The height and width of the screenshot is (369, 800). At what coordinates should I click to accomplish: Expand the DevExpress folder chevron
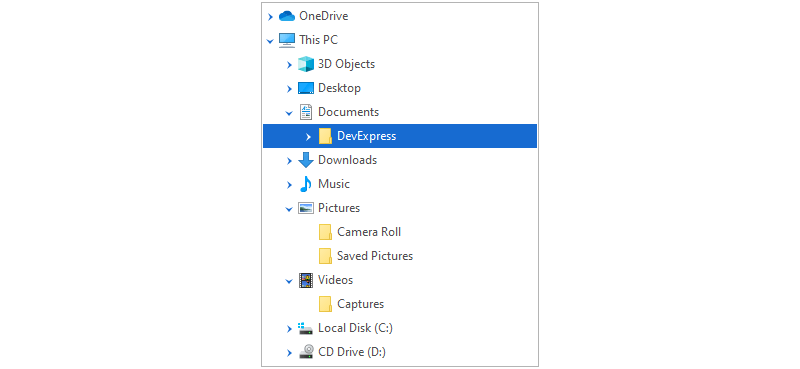coord(308,137)
